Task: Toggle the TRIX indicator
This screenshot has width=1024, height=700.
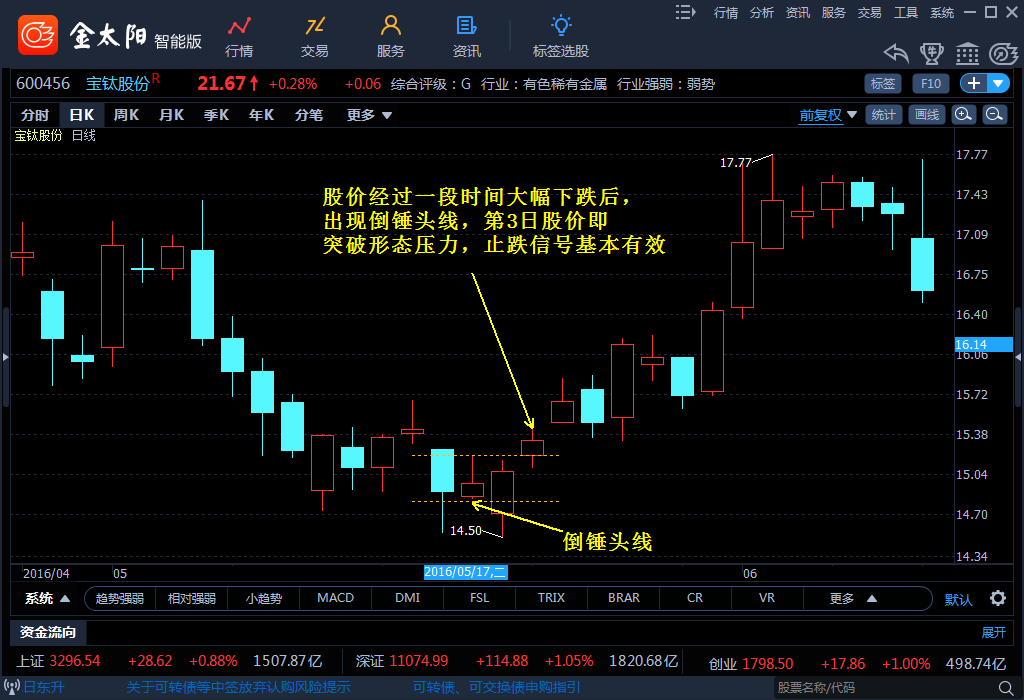Action: (x=551, y=598)
